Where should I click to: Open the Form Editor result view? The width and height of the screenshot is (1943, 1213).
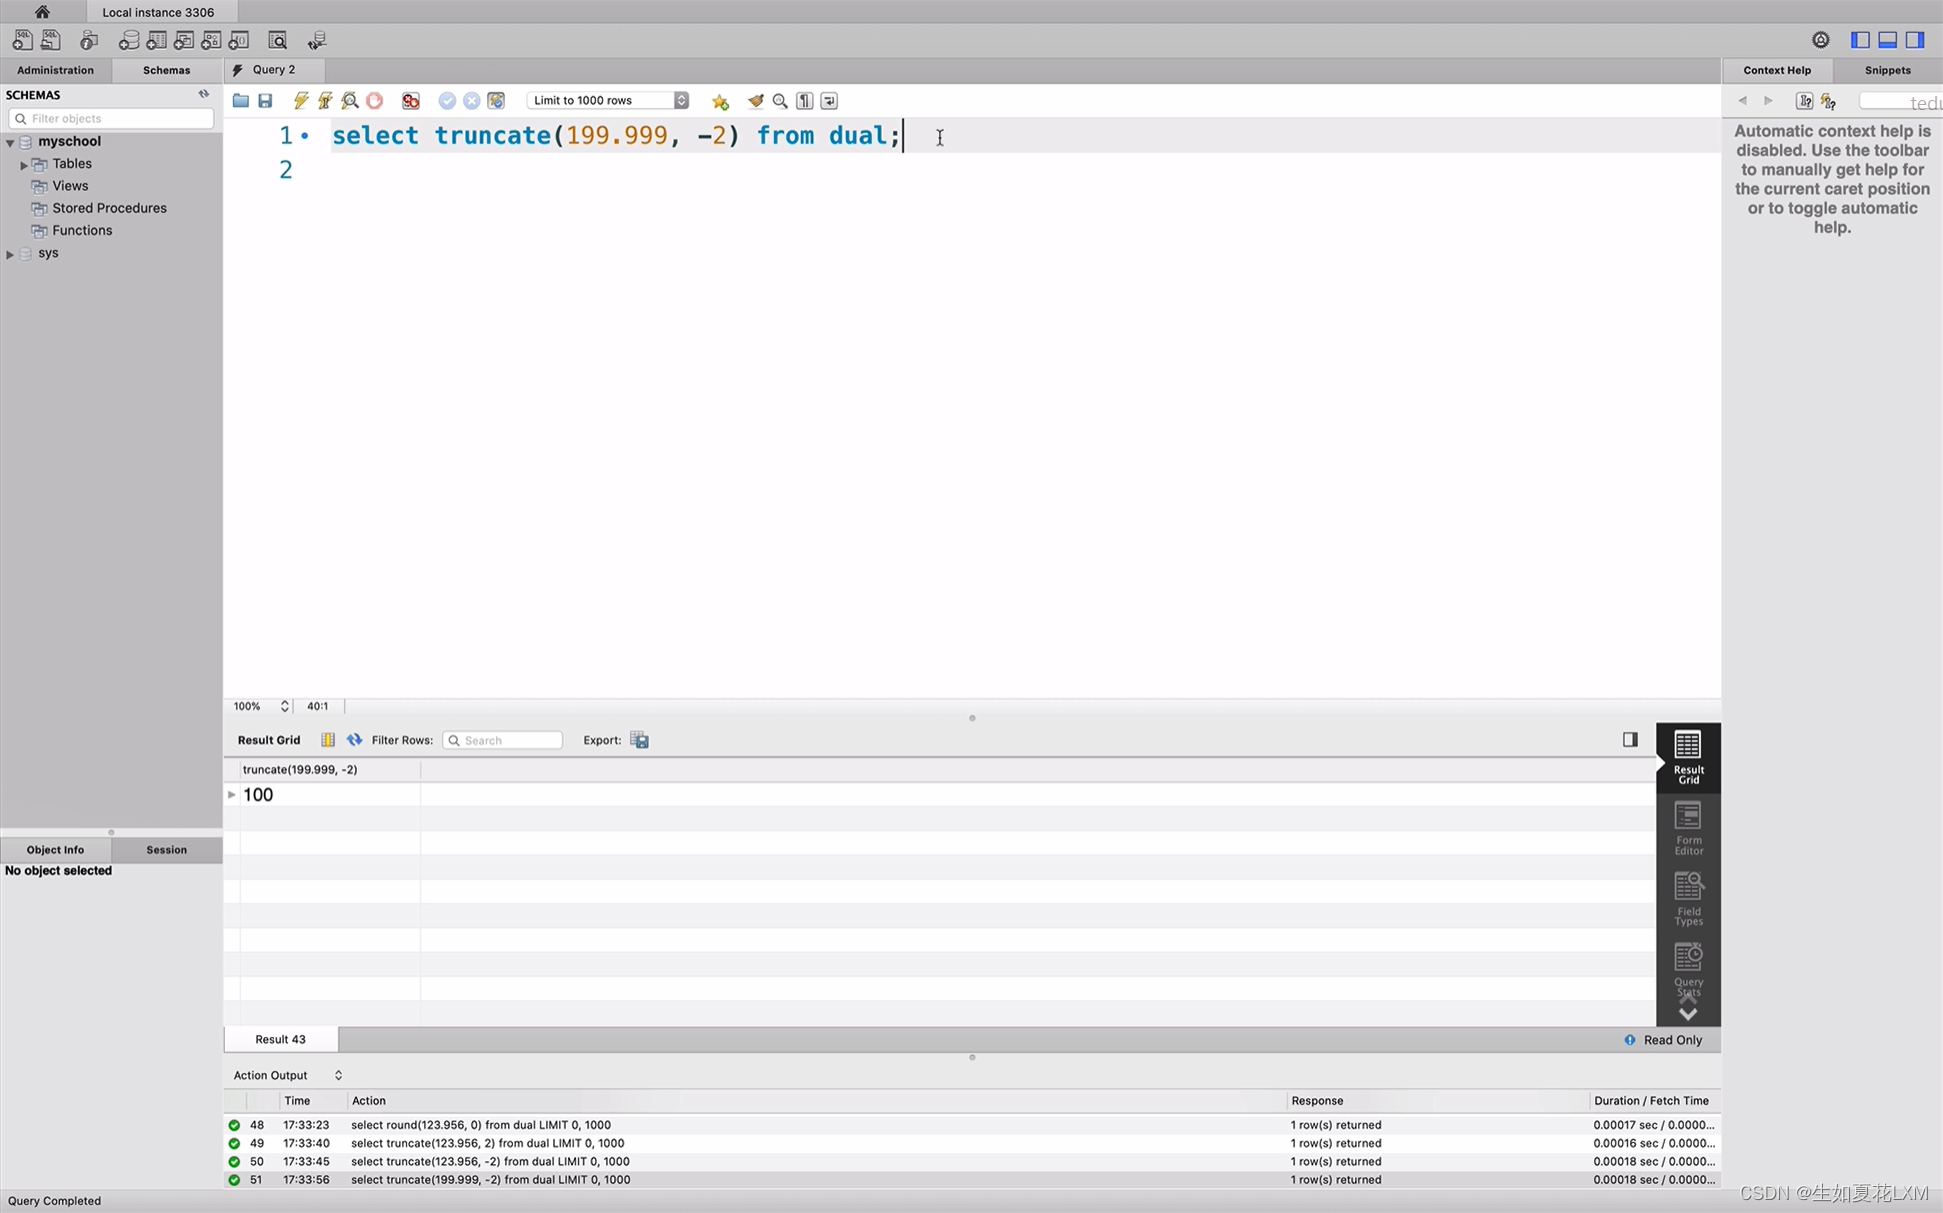tap(1688, 828)
